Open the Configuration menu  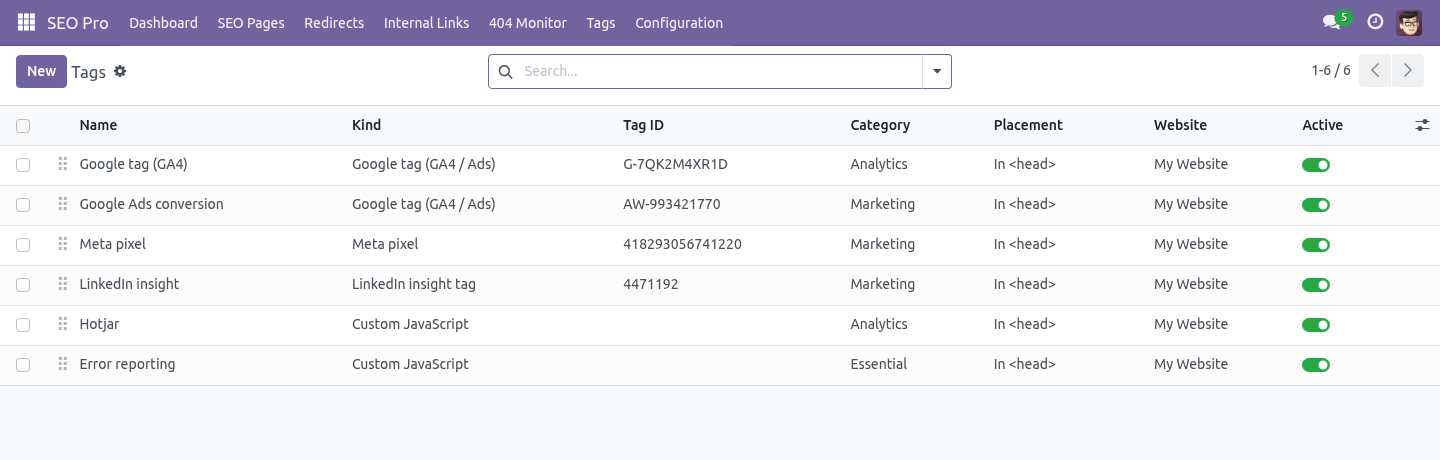coord(679,22)
